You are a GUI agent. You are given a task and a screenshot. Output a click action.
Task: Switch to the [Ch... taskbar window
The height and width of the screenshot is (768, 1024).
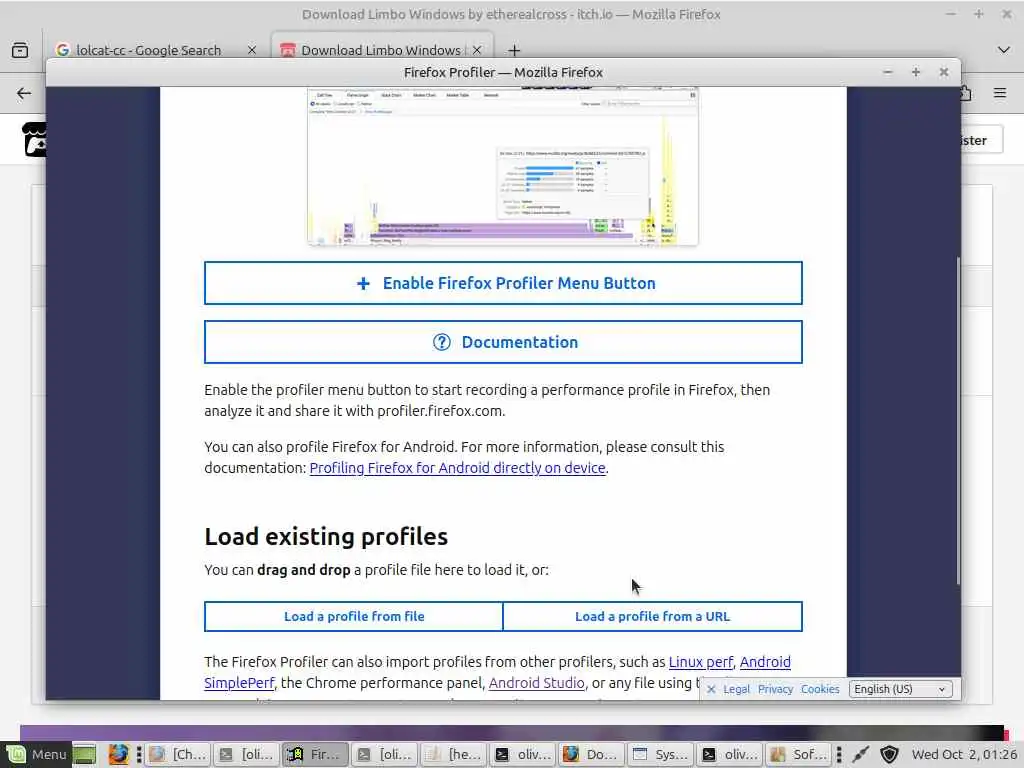click(178, 754)
